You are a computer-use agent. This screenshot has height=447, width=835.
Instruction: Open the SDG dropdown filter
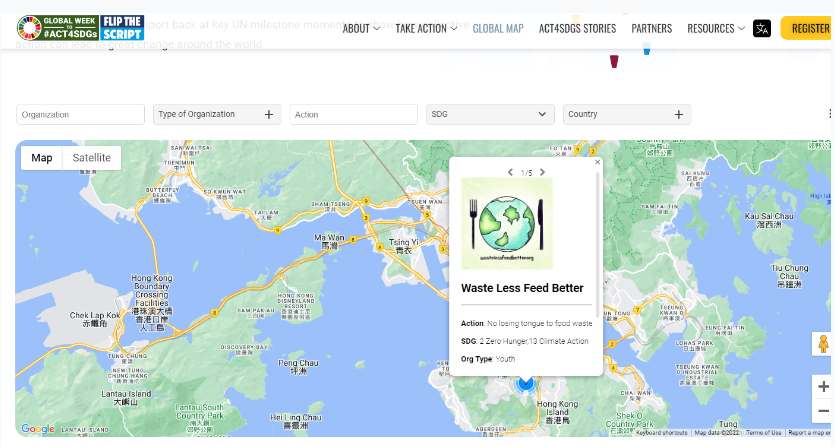point(490,114)
